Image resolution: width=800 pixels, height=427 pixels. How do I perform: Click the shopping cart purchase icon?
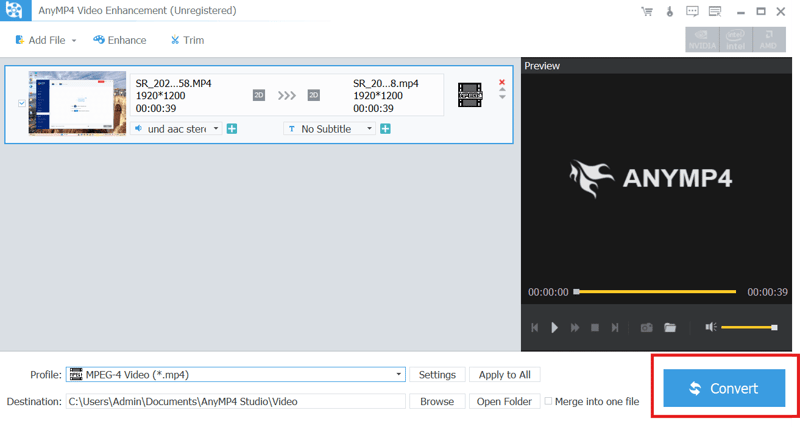pyautogui.click(x=645, y=12)
